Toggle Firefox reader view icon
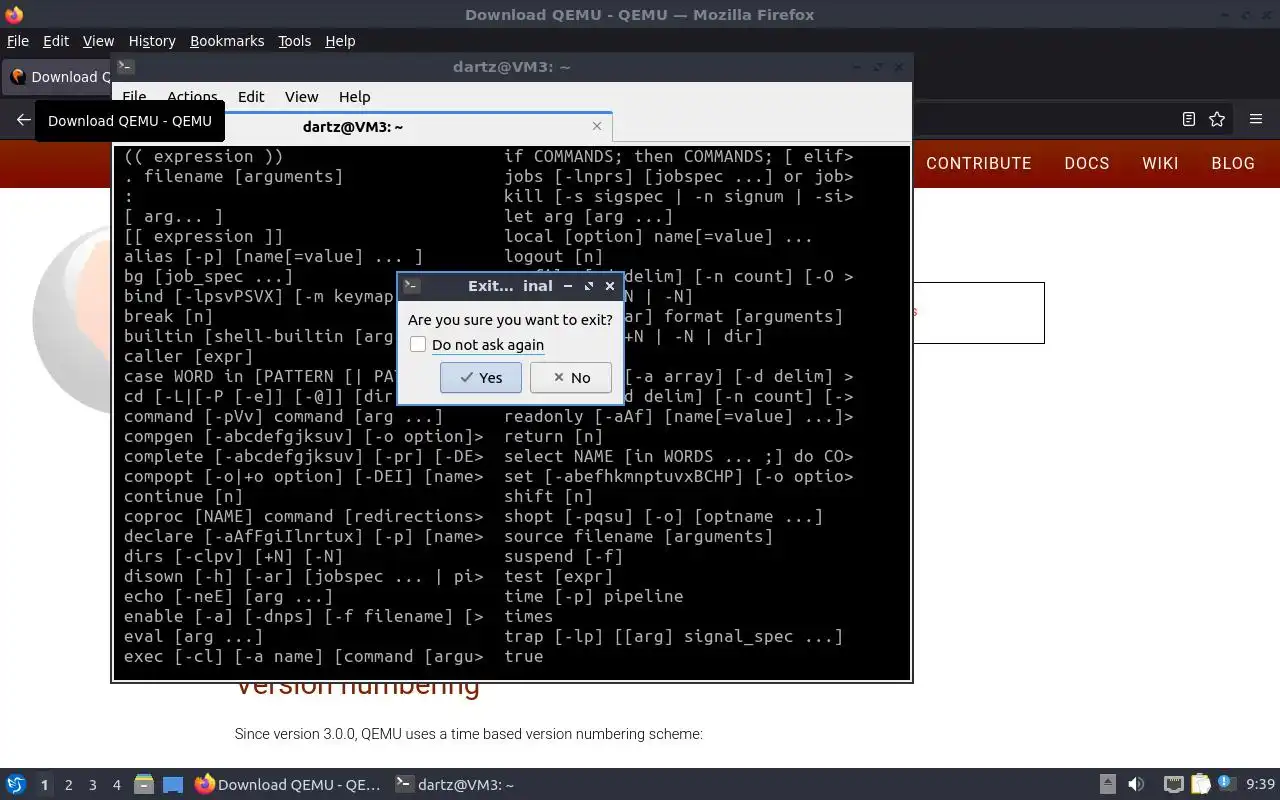This screenshot has width=1280, height=800. click(x=1189, y=119)
